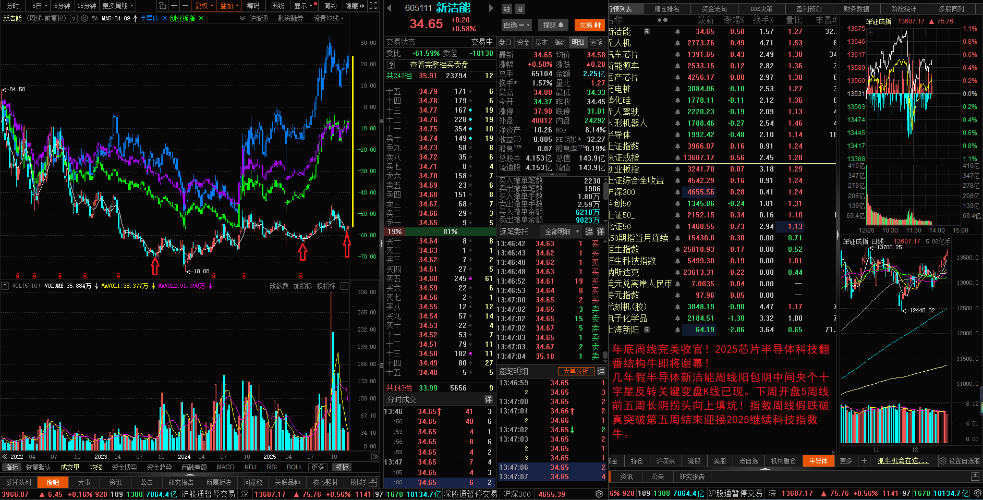The width and height of the screenshot is (983, 500).
Task: Toggle the alert bell in the 深证成指 row
Action: [x=677, y=158]
